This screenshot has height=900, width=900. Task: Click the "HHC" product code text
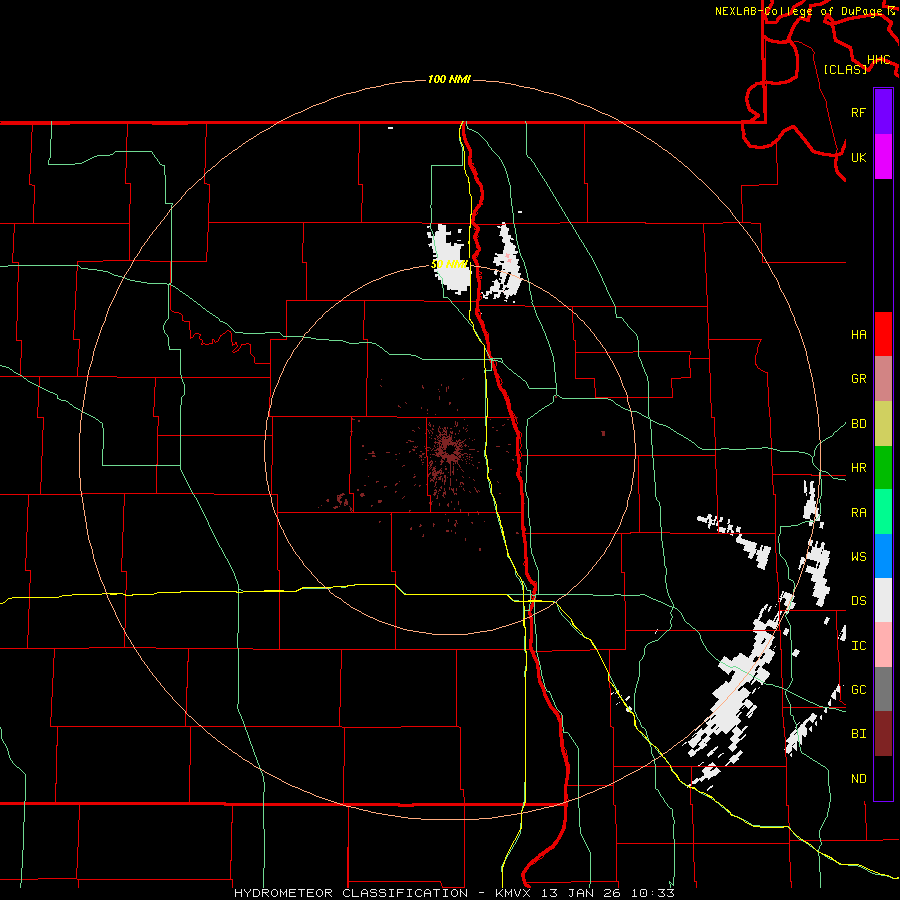pyautogui.click(x=878, y=60)
